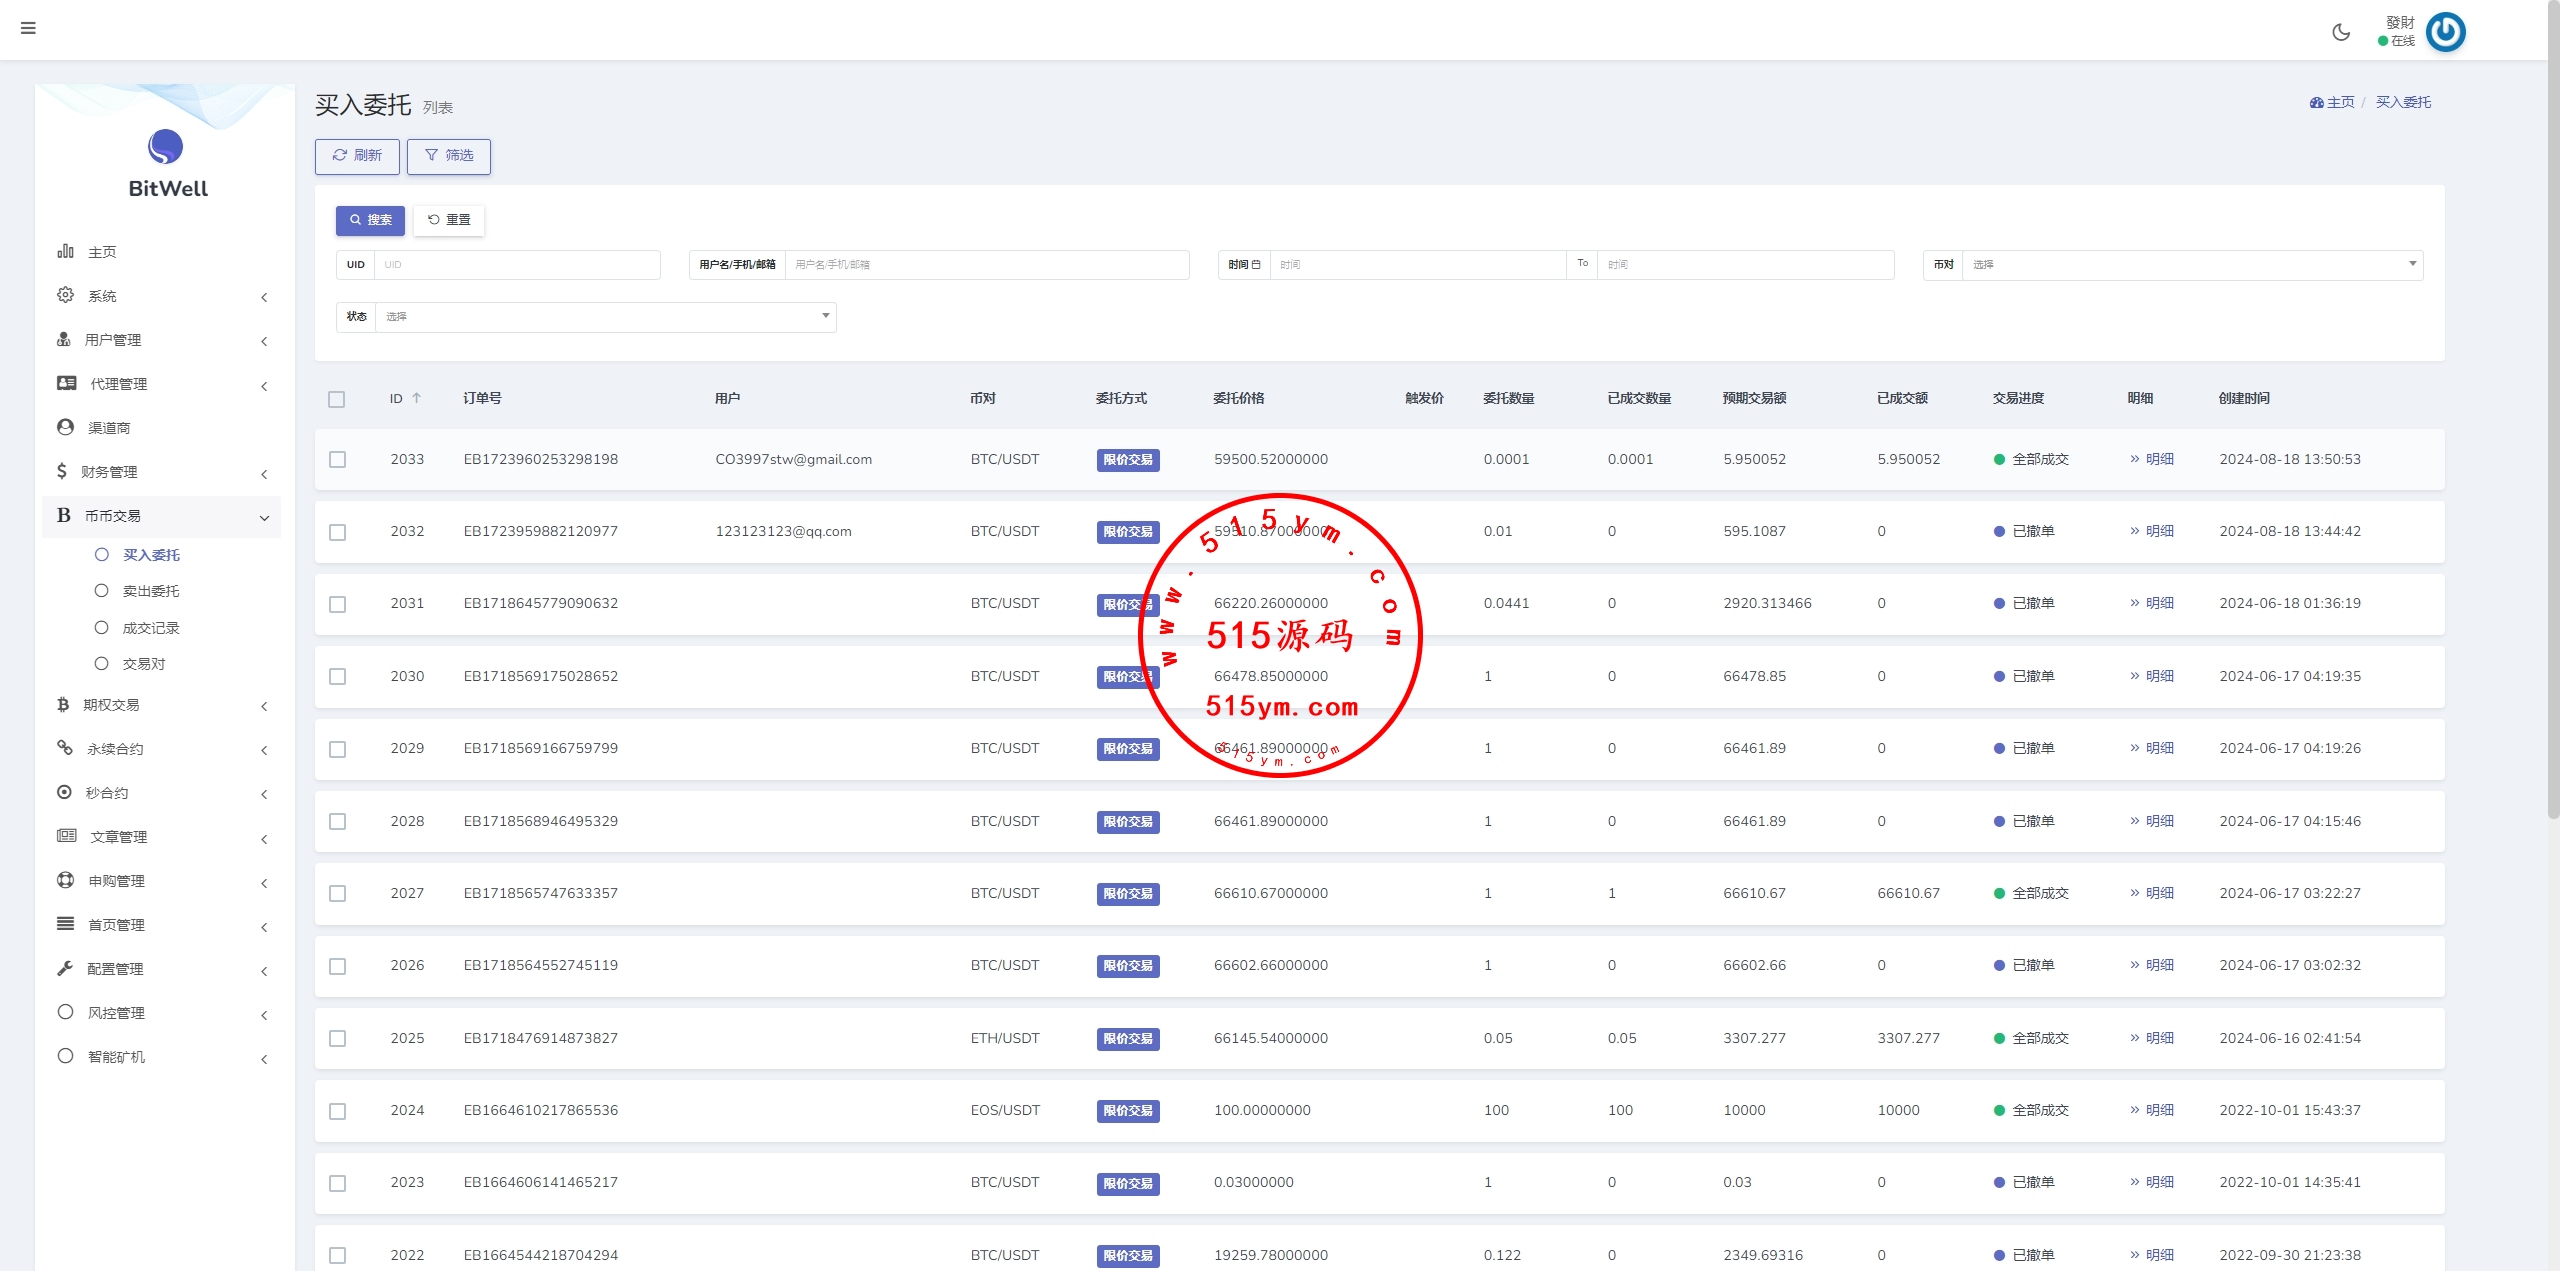2560x1271 pixels.
Task: Click the 期权交易 bitcoin icon
Action: 63,705
